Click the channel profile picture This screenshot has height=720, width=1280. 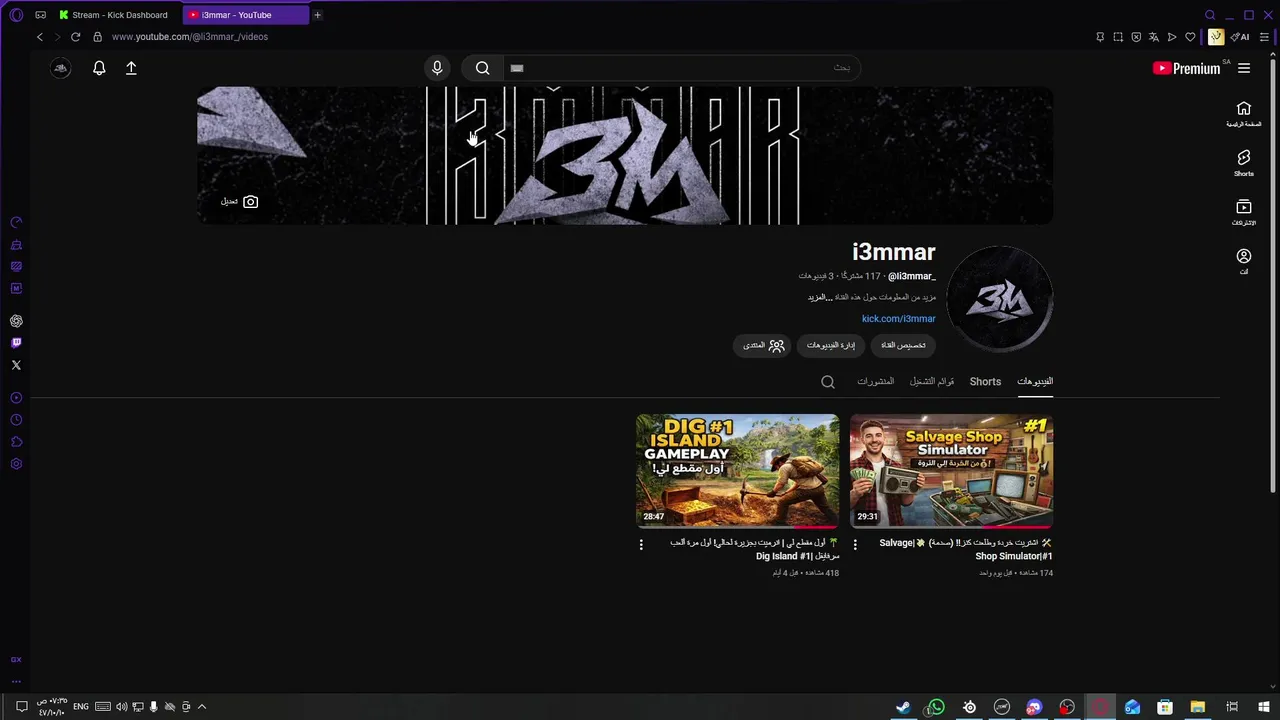point(1000,298)
